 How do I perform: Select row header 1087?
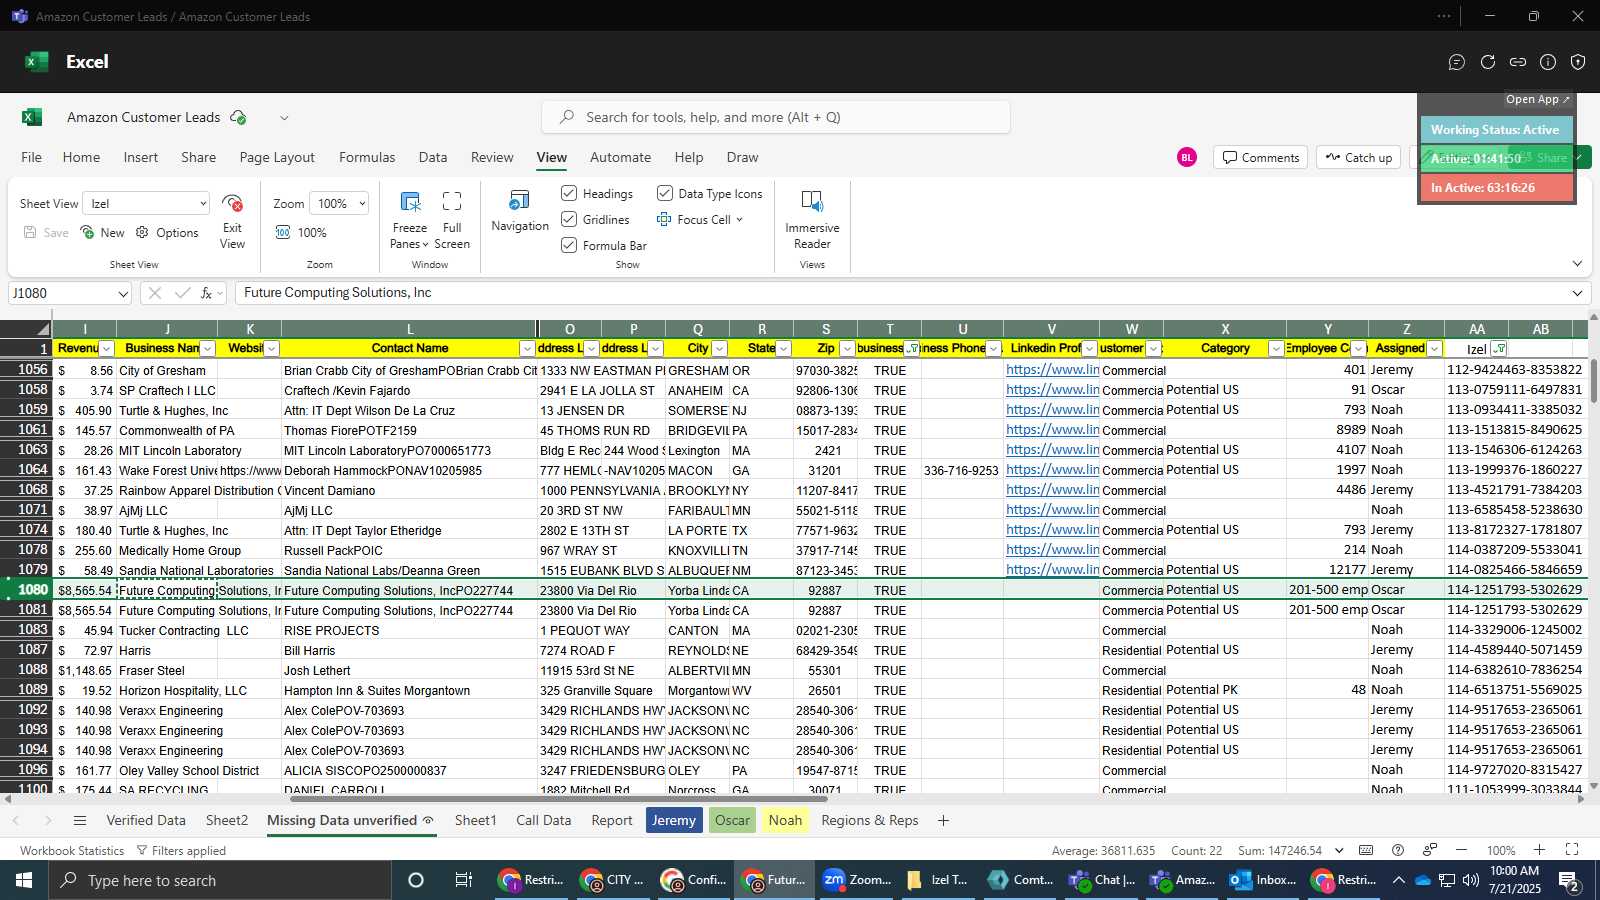coord(27,650)
